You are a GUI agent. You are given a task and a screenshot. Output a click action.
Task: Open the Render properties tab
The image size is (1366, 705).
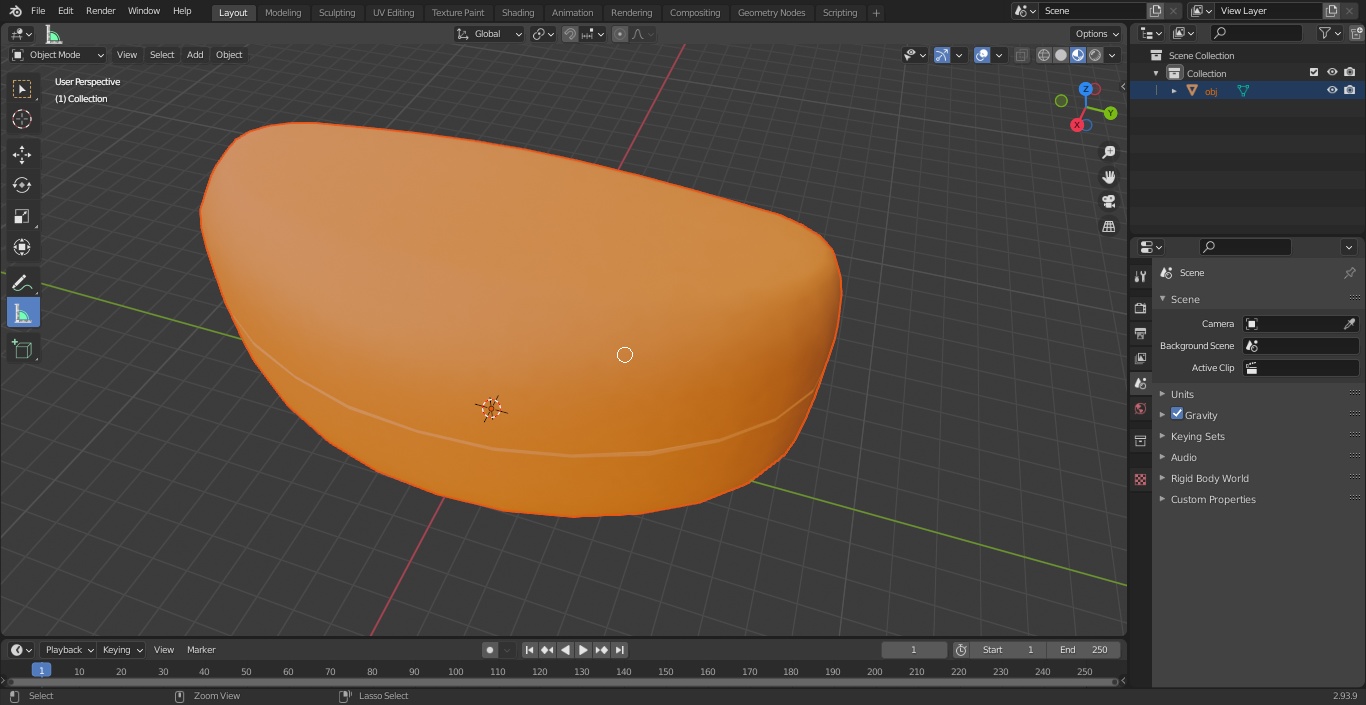pos(1140,308)
